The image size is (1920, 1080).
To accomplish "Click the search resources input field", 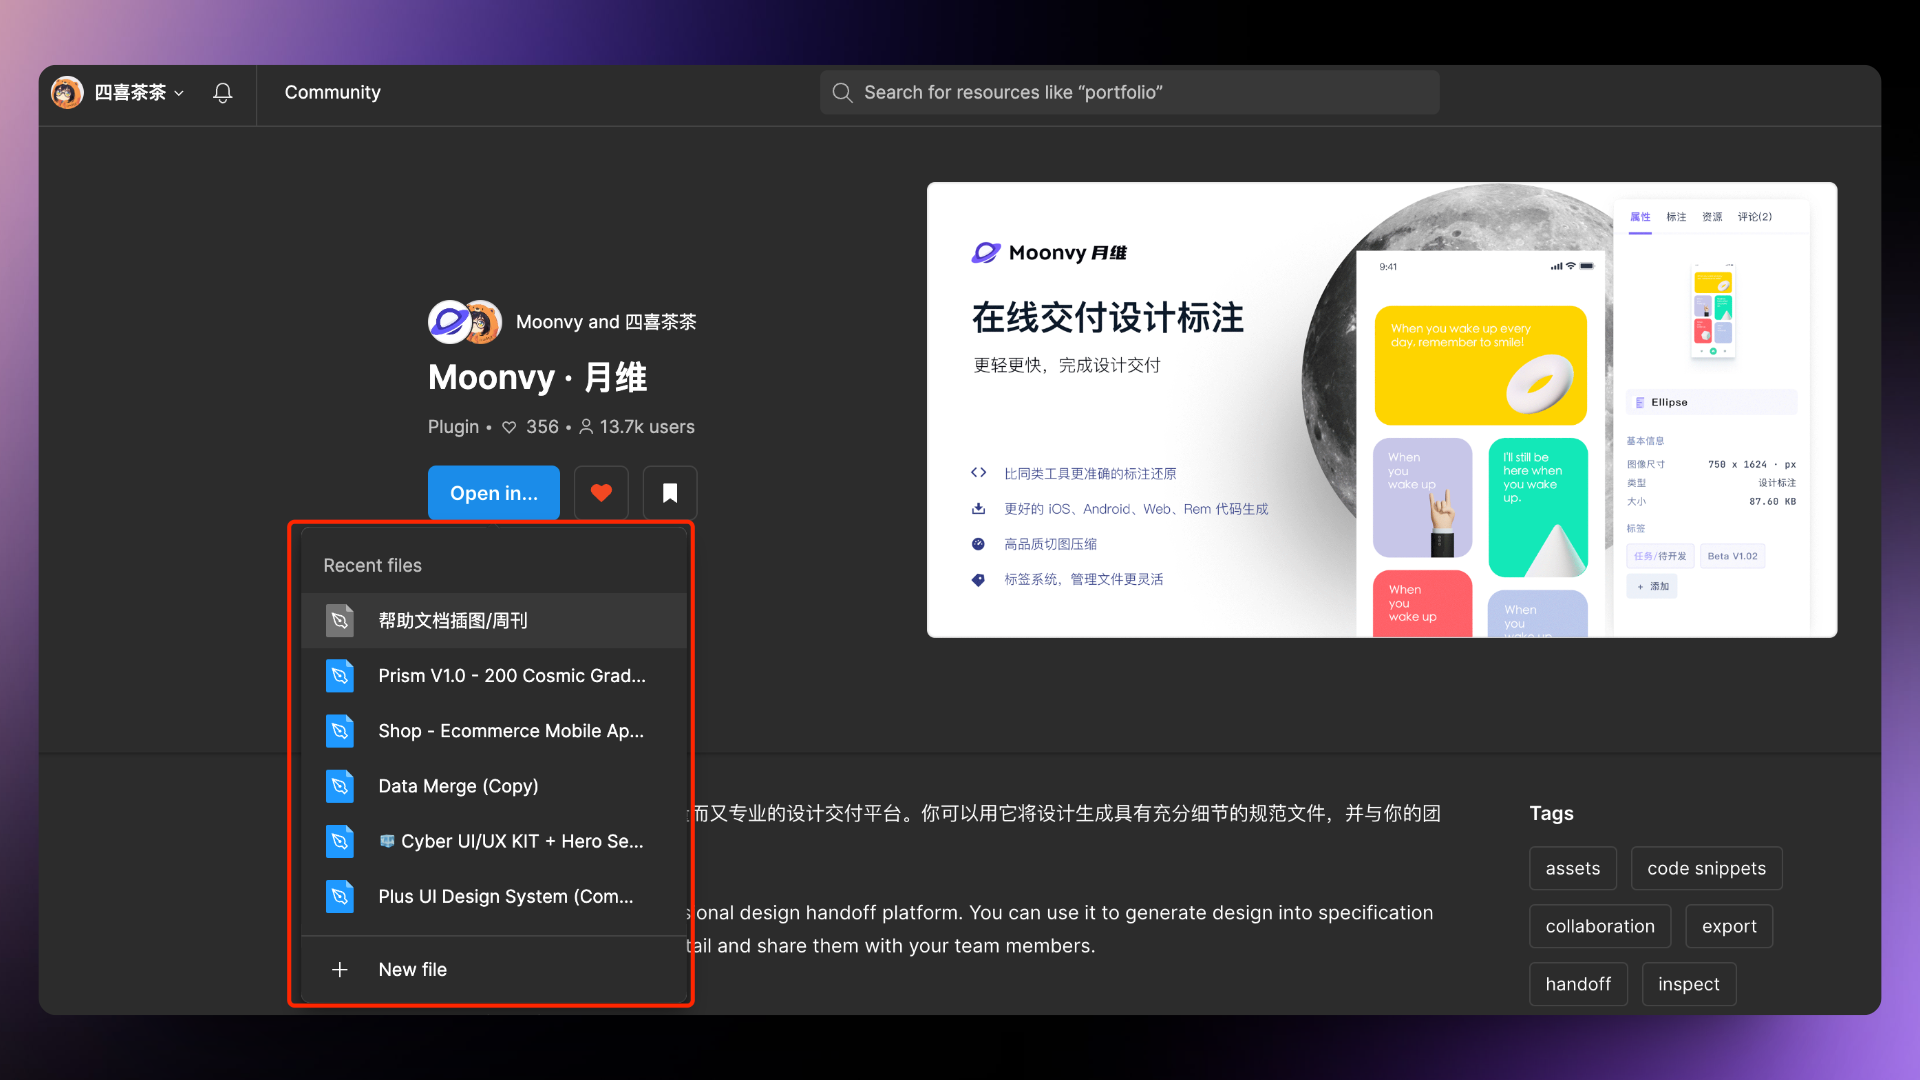I will click(x=1130, y=92).
